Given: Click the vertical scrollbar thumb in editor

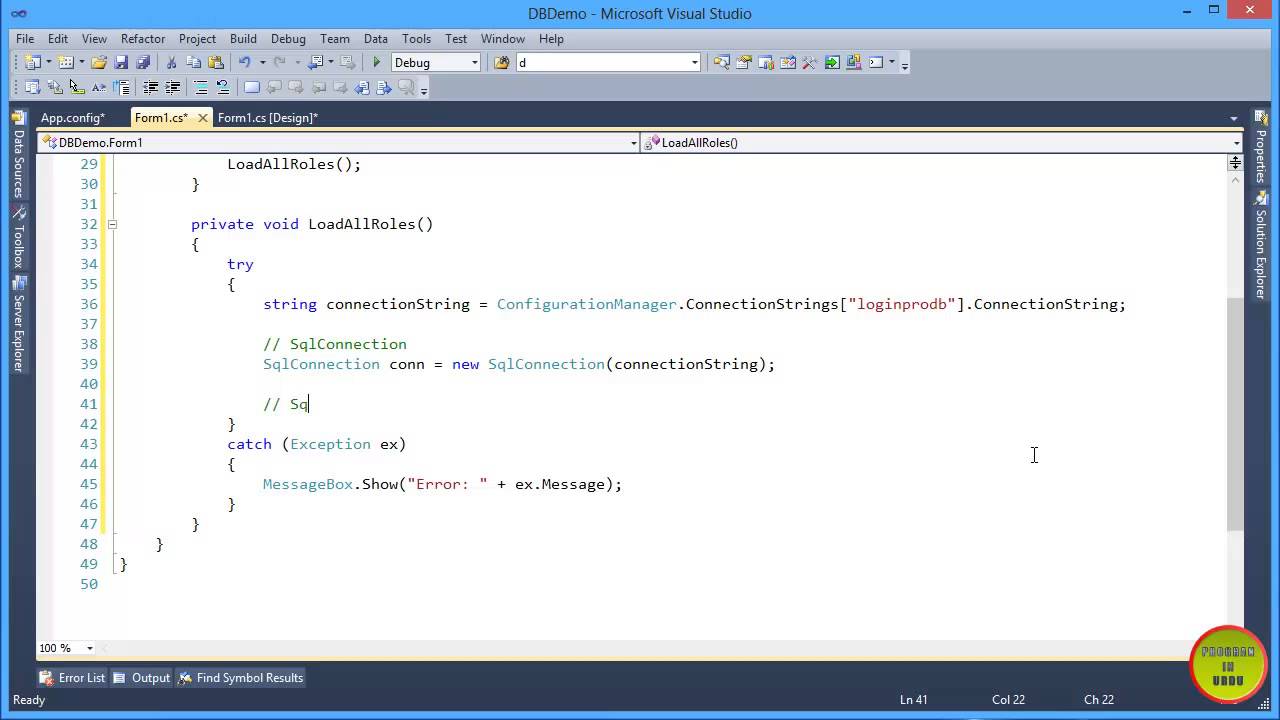Looking at the screenshot, I should click(x=1235, y=414).
